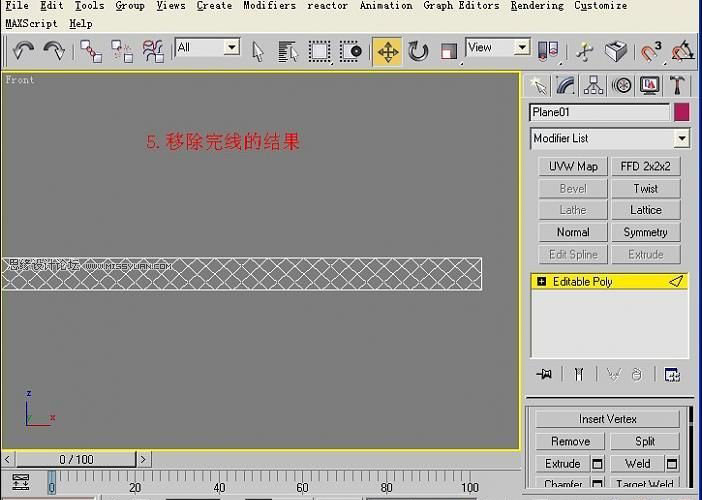Apply the Twist modifier button

tap(646, 188)
